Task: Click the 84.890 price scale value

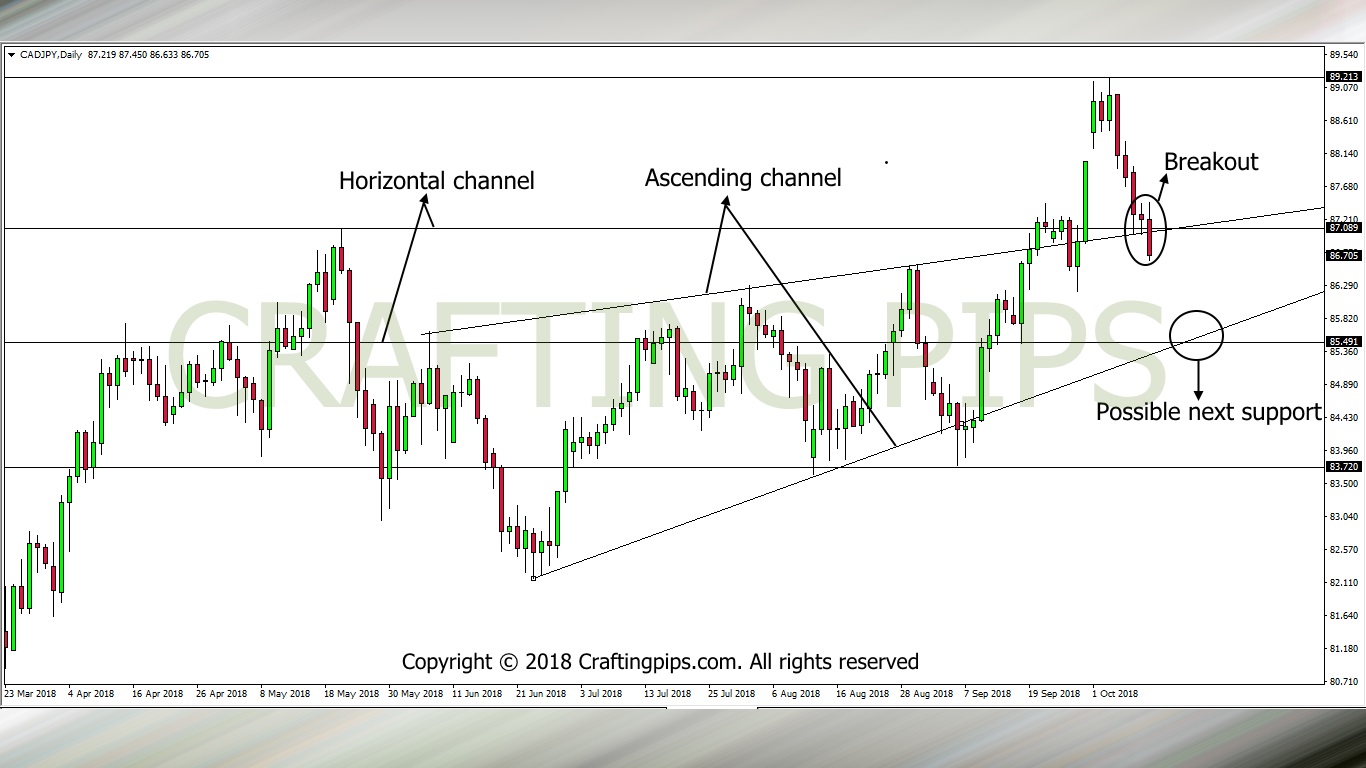Action: (x=1343, y=385)
